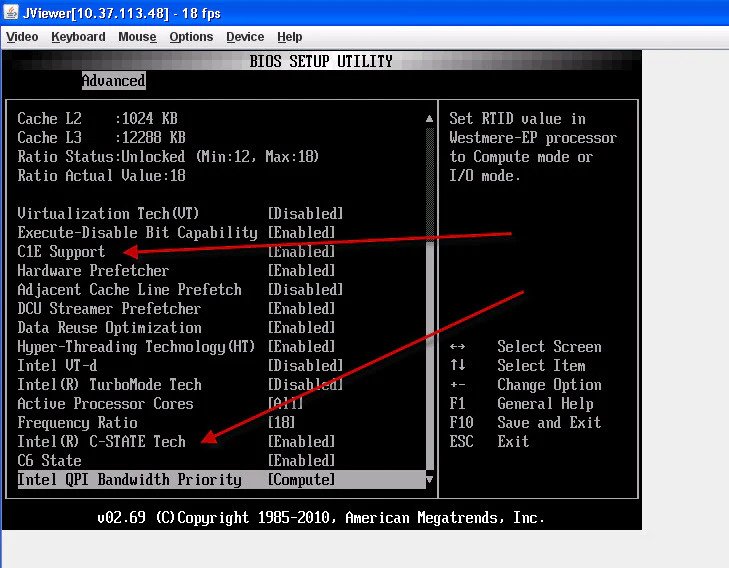Toggle Intel VT-d Disabled value
Screen dimensions: 729x568
coord(305,366)
